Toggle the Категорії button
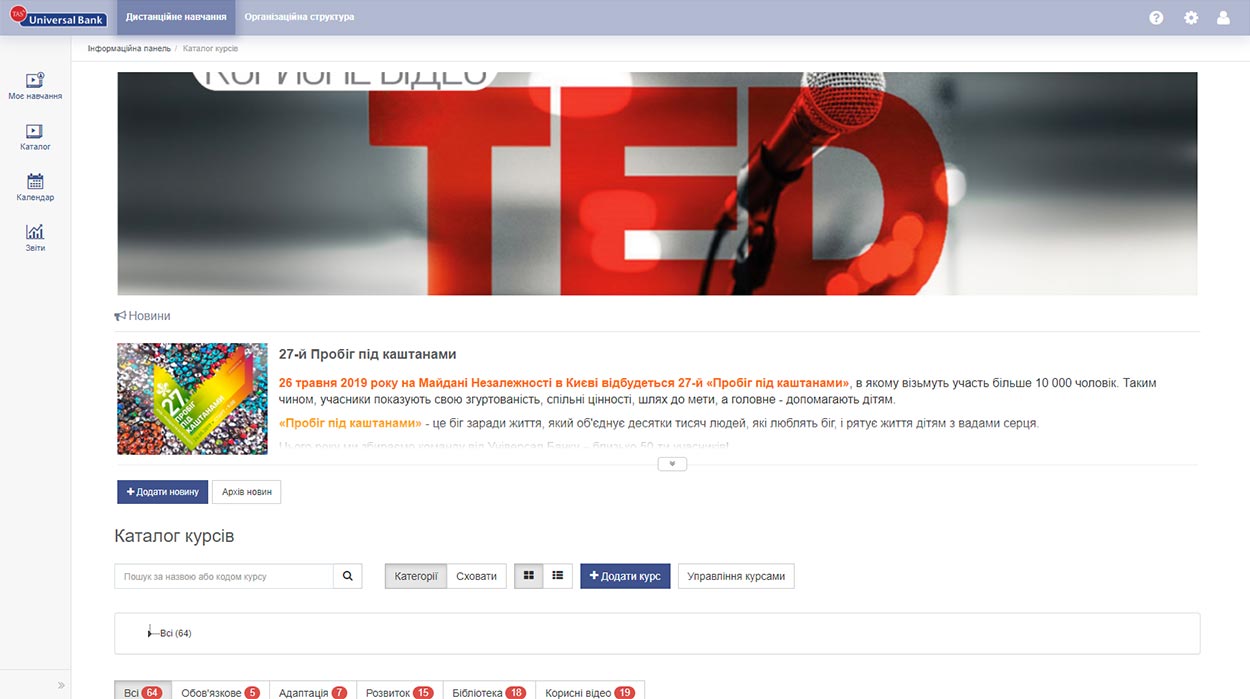This screenshot has width=1250, height=699. pyautogui.click(x=416, y=576)
